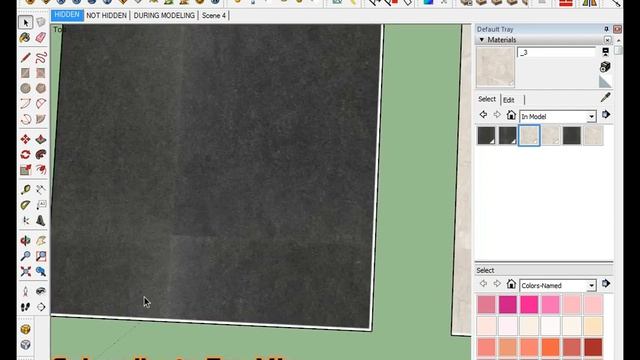Select the arrow Select tool

coord(26,22)
